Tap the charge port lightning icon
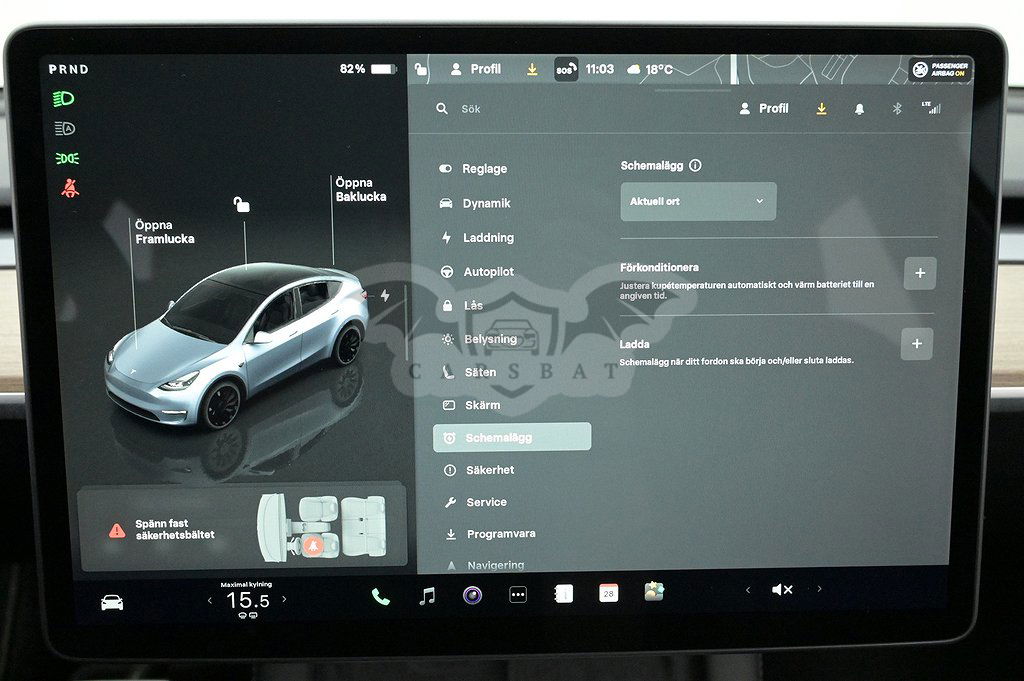This screenshot has height=681, width=1024. pyautogui.click(x=385, y=296)
